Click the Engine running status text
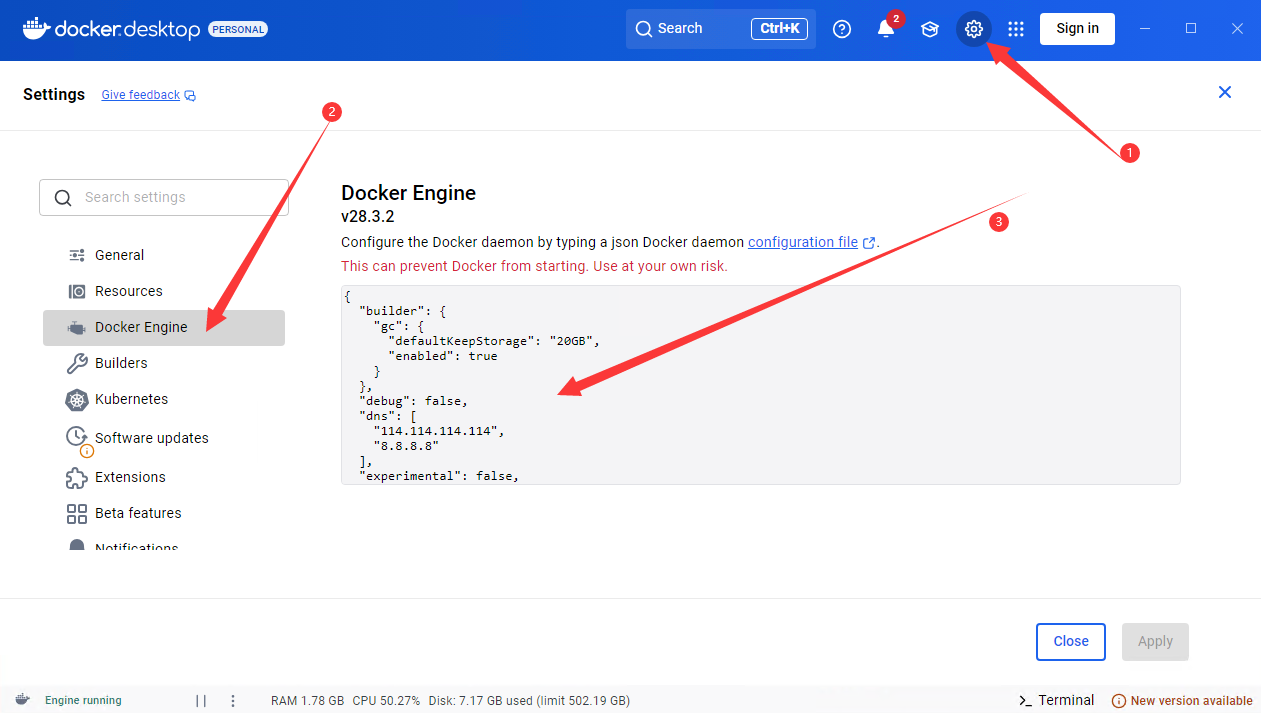This screenshot has height=713, width=1261. click(x=83, y=701)
